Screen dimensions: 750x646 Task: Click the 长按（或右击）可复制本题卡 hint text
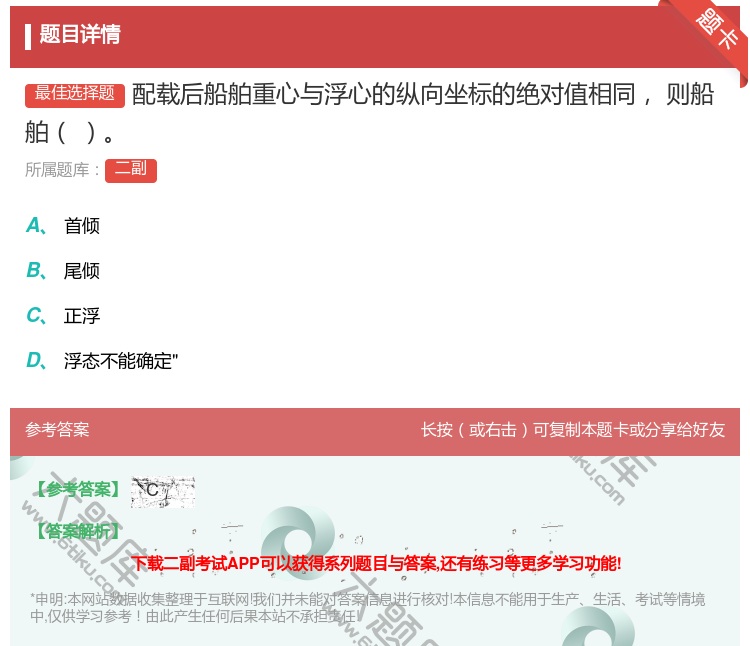coord(573,429)
